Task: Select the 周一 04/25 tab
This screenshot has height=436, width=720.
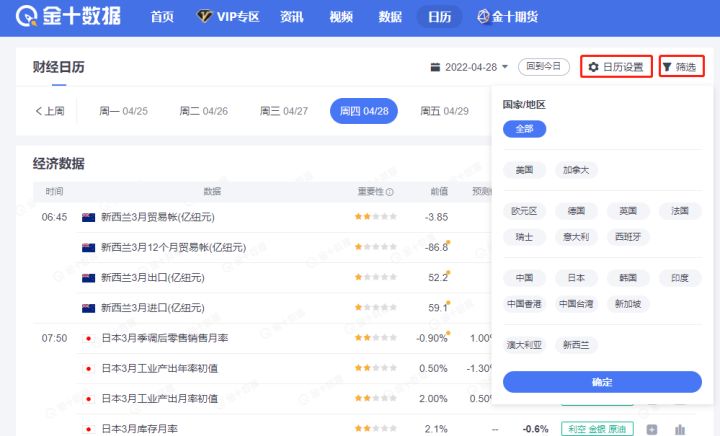Action: click(x=124, y=111)
